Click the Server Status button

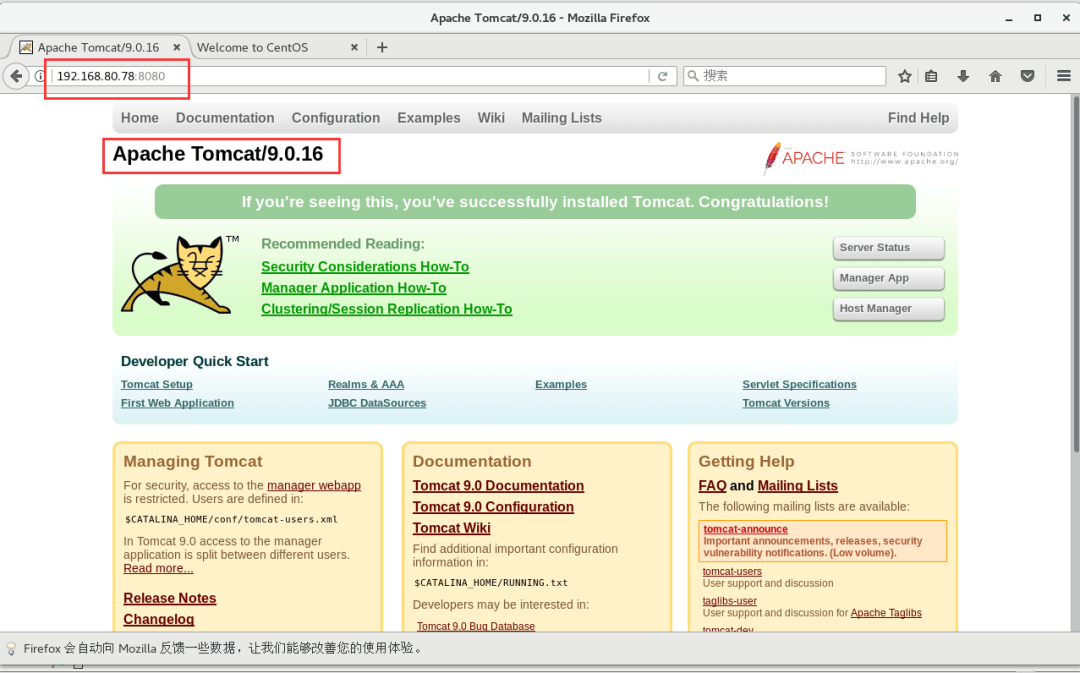[889, 248]
